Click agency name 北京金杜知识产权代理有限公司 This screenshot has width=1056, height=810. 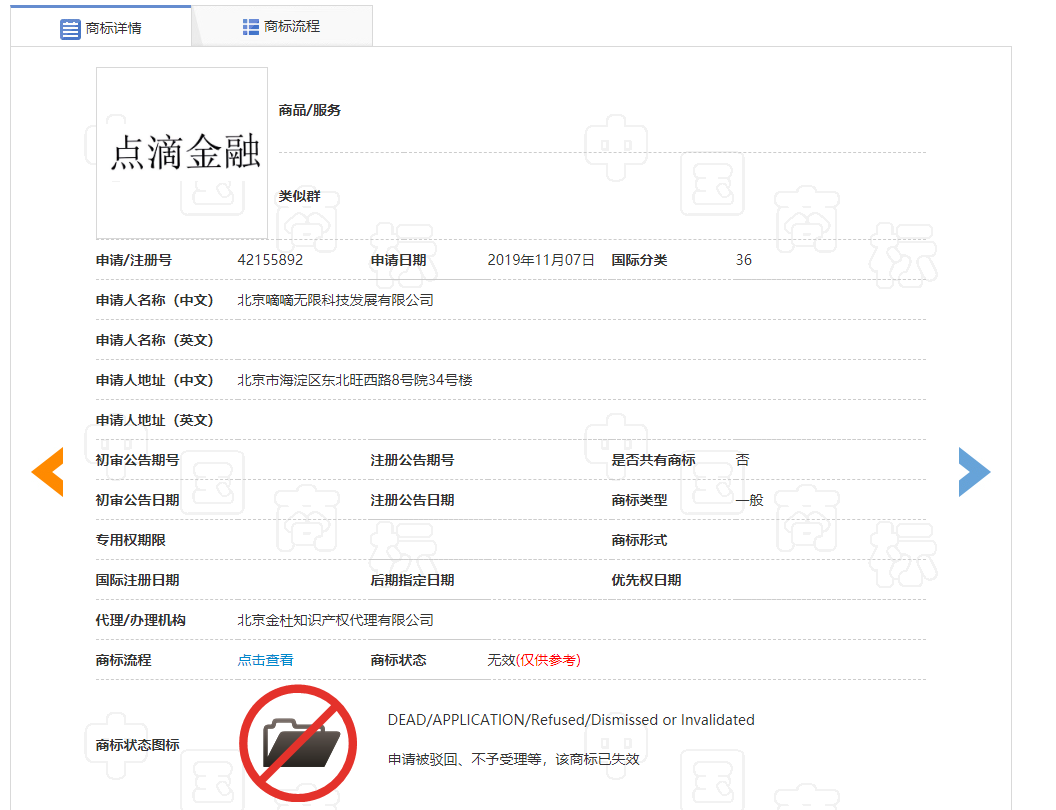(335, 620)
